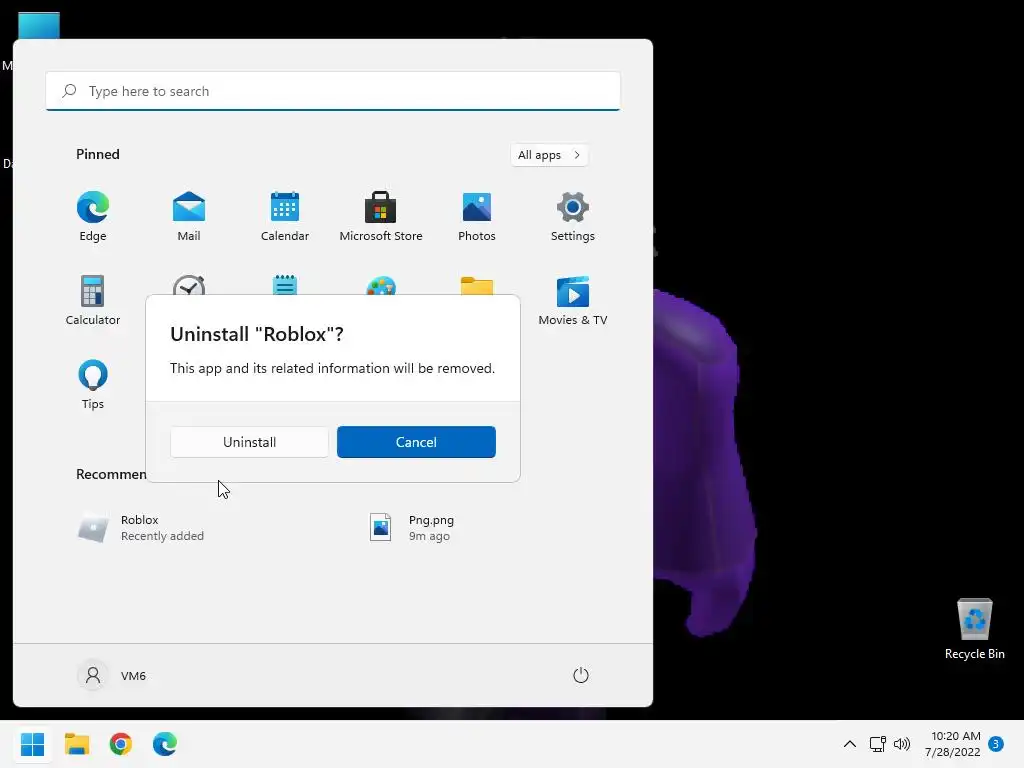Cancel the Roblox uninstall dialog
Viewport: 1024px width, 768px height.
(416, 442)
